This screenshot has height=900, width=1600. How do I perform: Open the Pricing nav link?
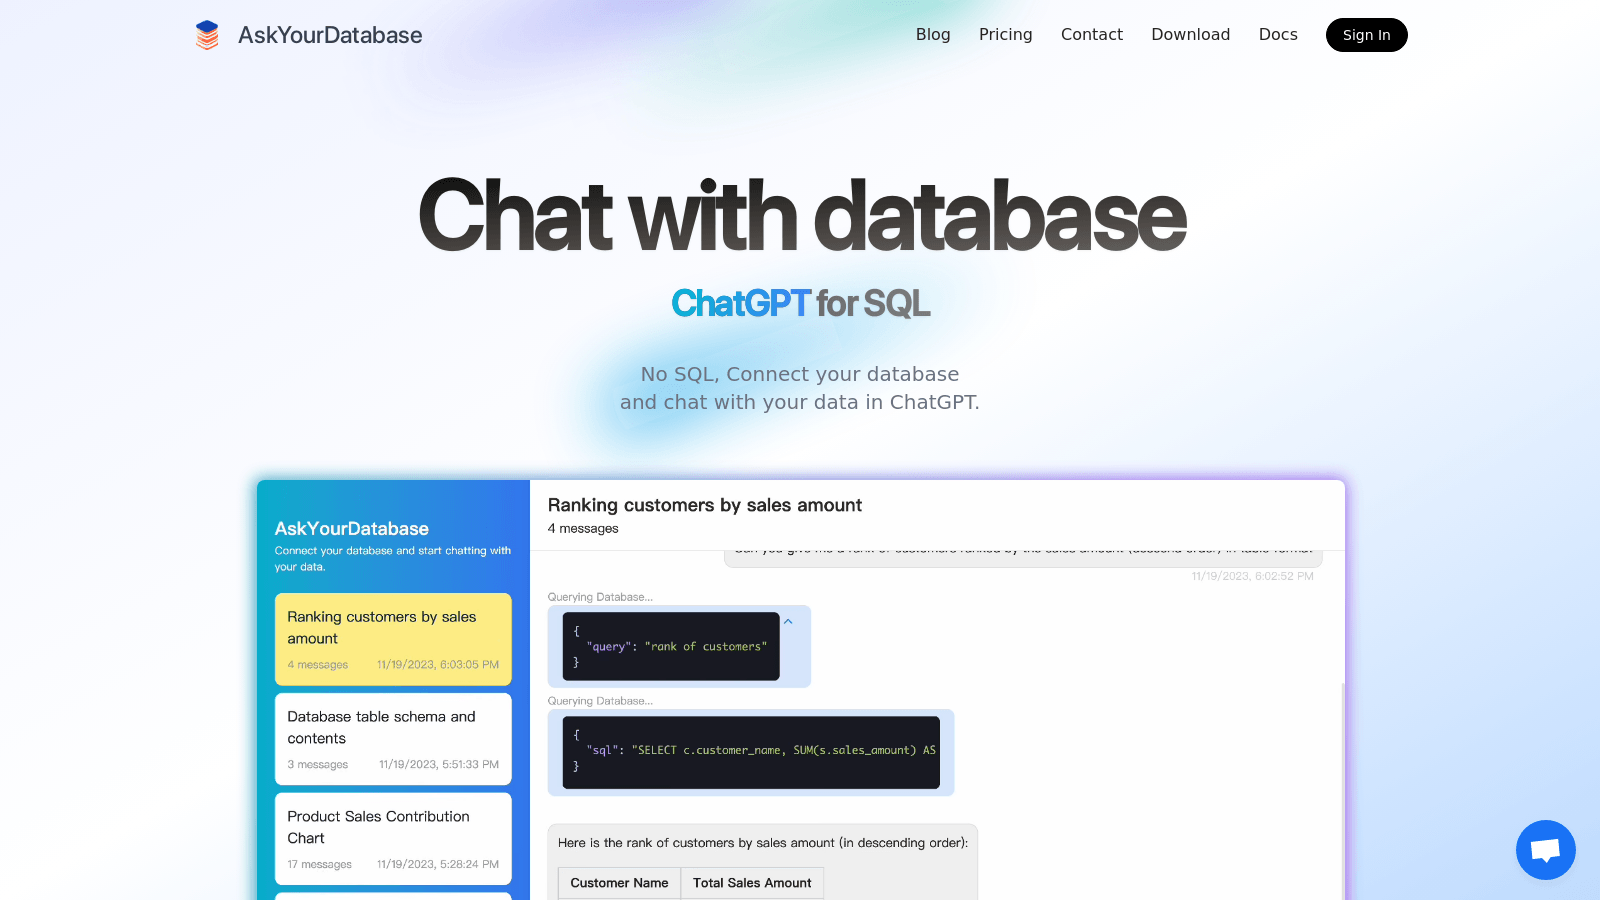(x=1005, y=34)
